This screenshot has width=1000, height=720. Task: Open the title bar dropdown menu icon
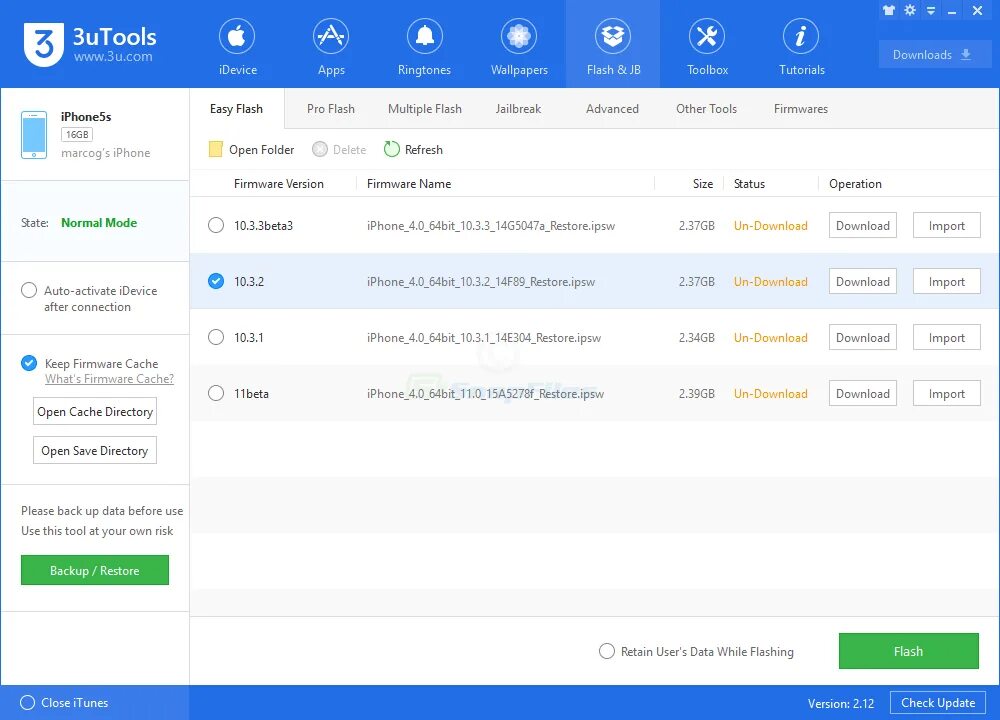[931, 11]
